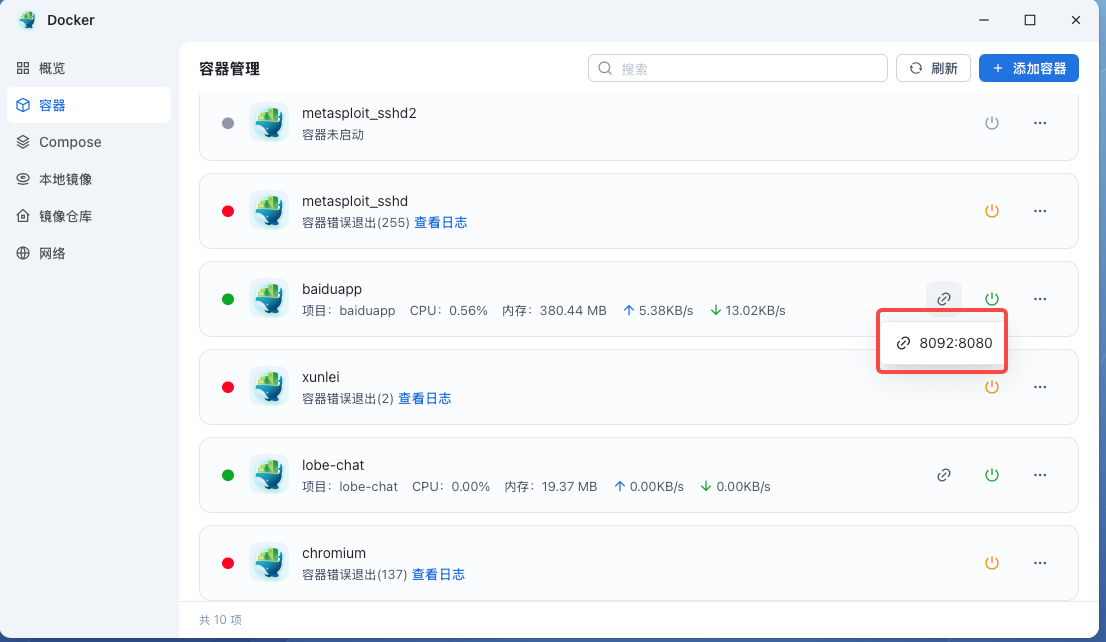The image size is (1106, 642).
Task: Open more options for metasploit_sshd2
Action: pyautogui.click(x=1040, y=123)
